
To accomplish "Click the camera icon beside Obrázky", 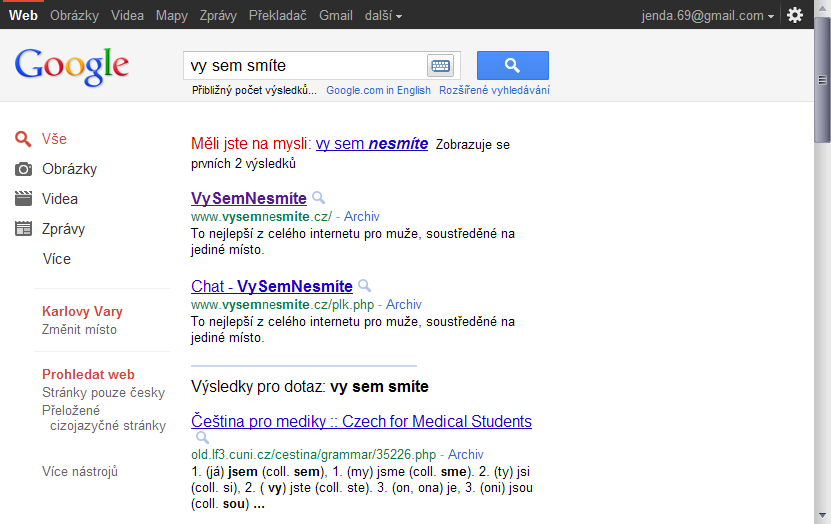I will click(23, 169).
